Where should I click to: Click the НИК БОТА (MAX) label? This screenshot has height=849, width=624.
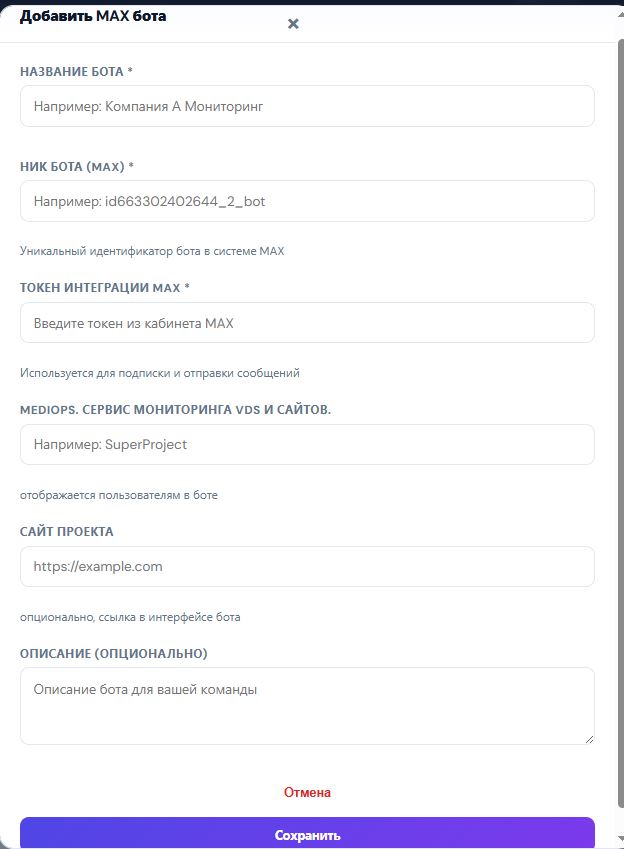[x=77, y=167]
